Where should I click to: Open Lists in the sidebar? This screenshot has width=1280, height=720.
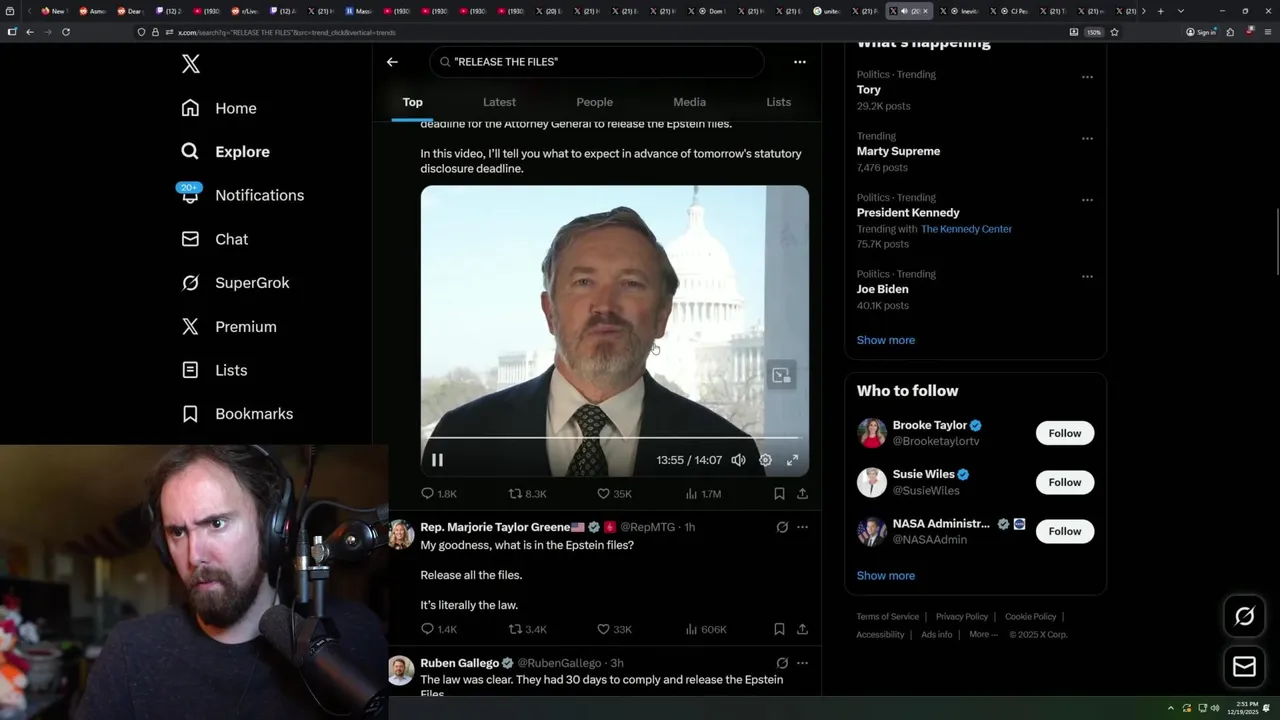click(x=214, y=370)
